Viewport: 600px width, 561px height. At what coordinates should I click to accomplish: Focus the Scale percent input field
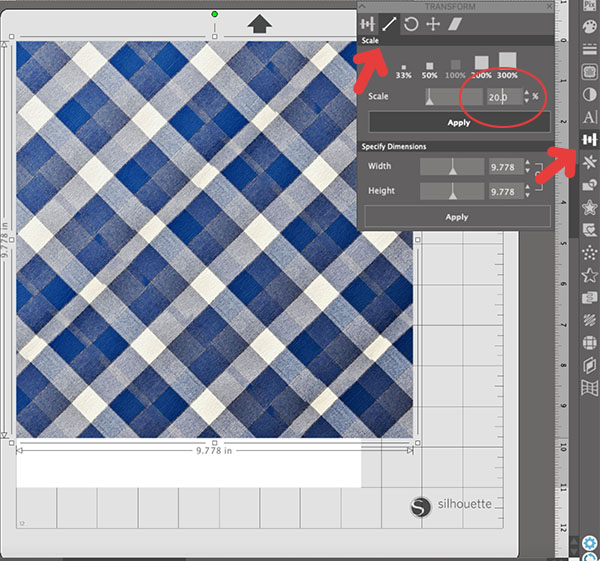tap(504, 97)
